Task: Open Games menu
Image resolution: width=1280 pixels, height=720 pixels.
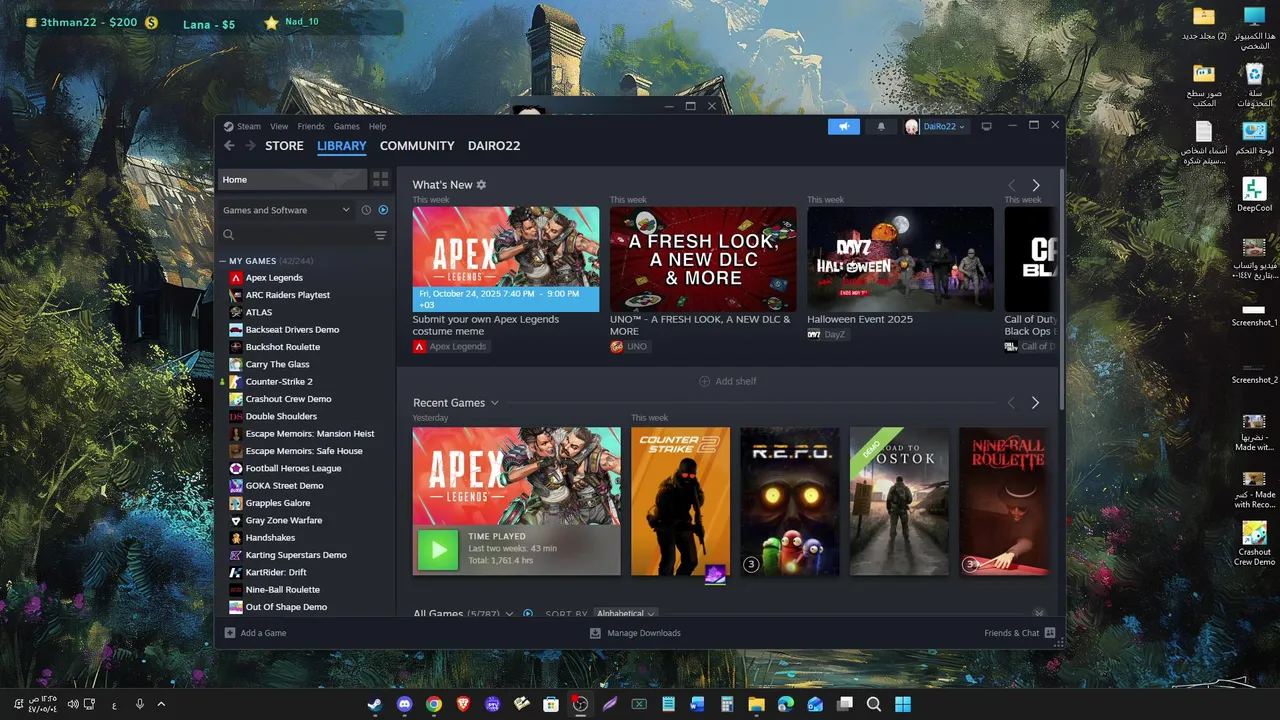Action: [x=347, y=127]
